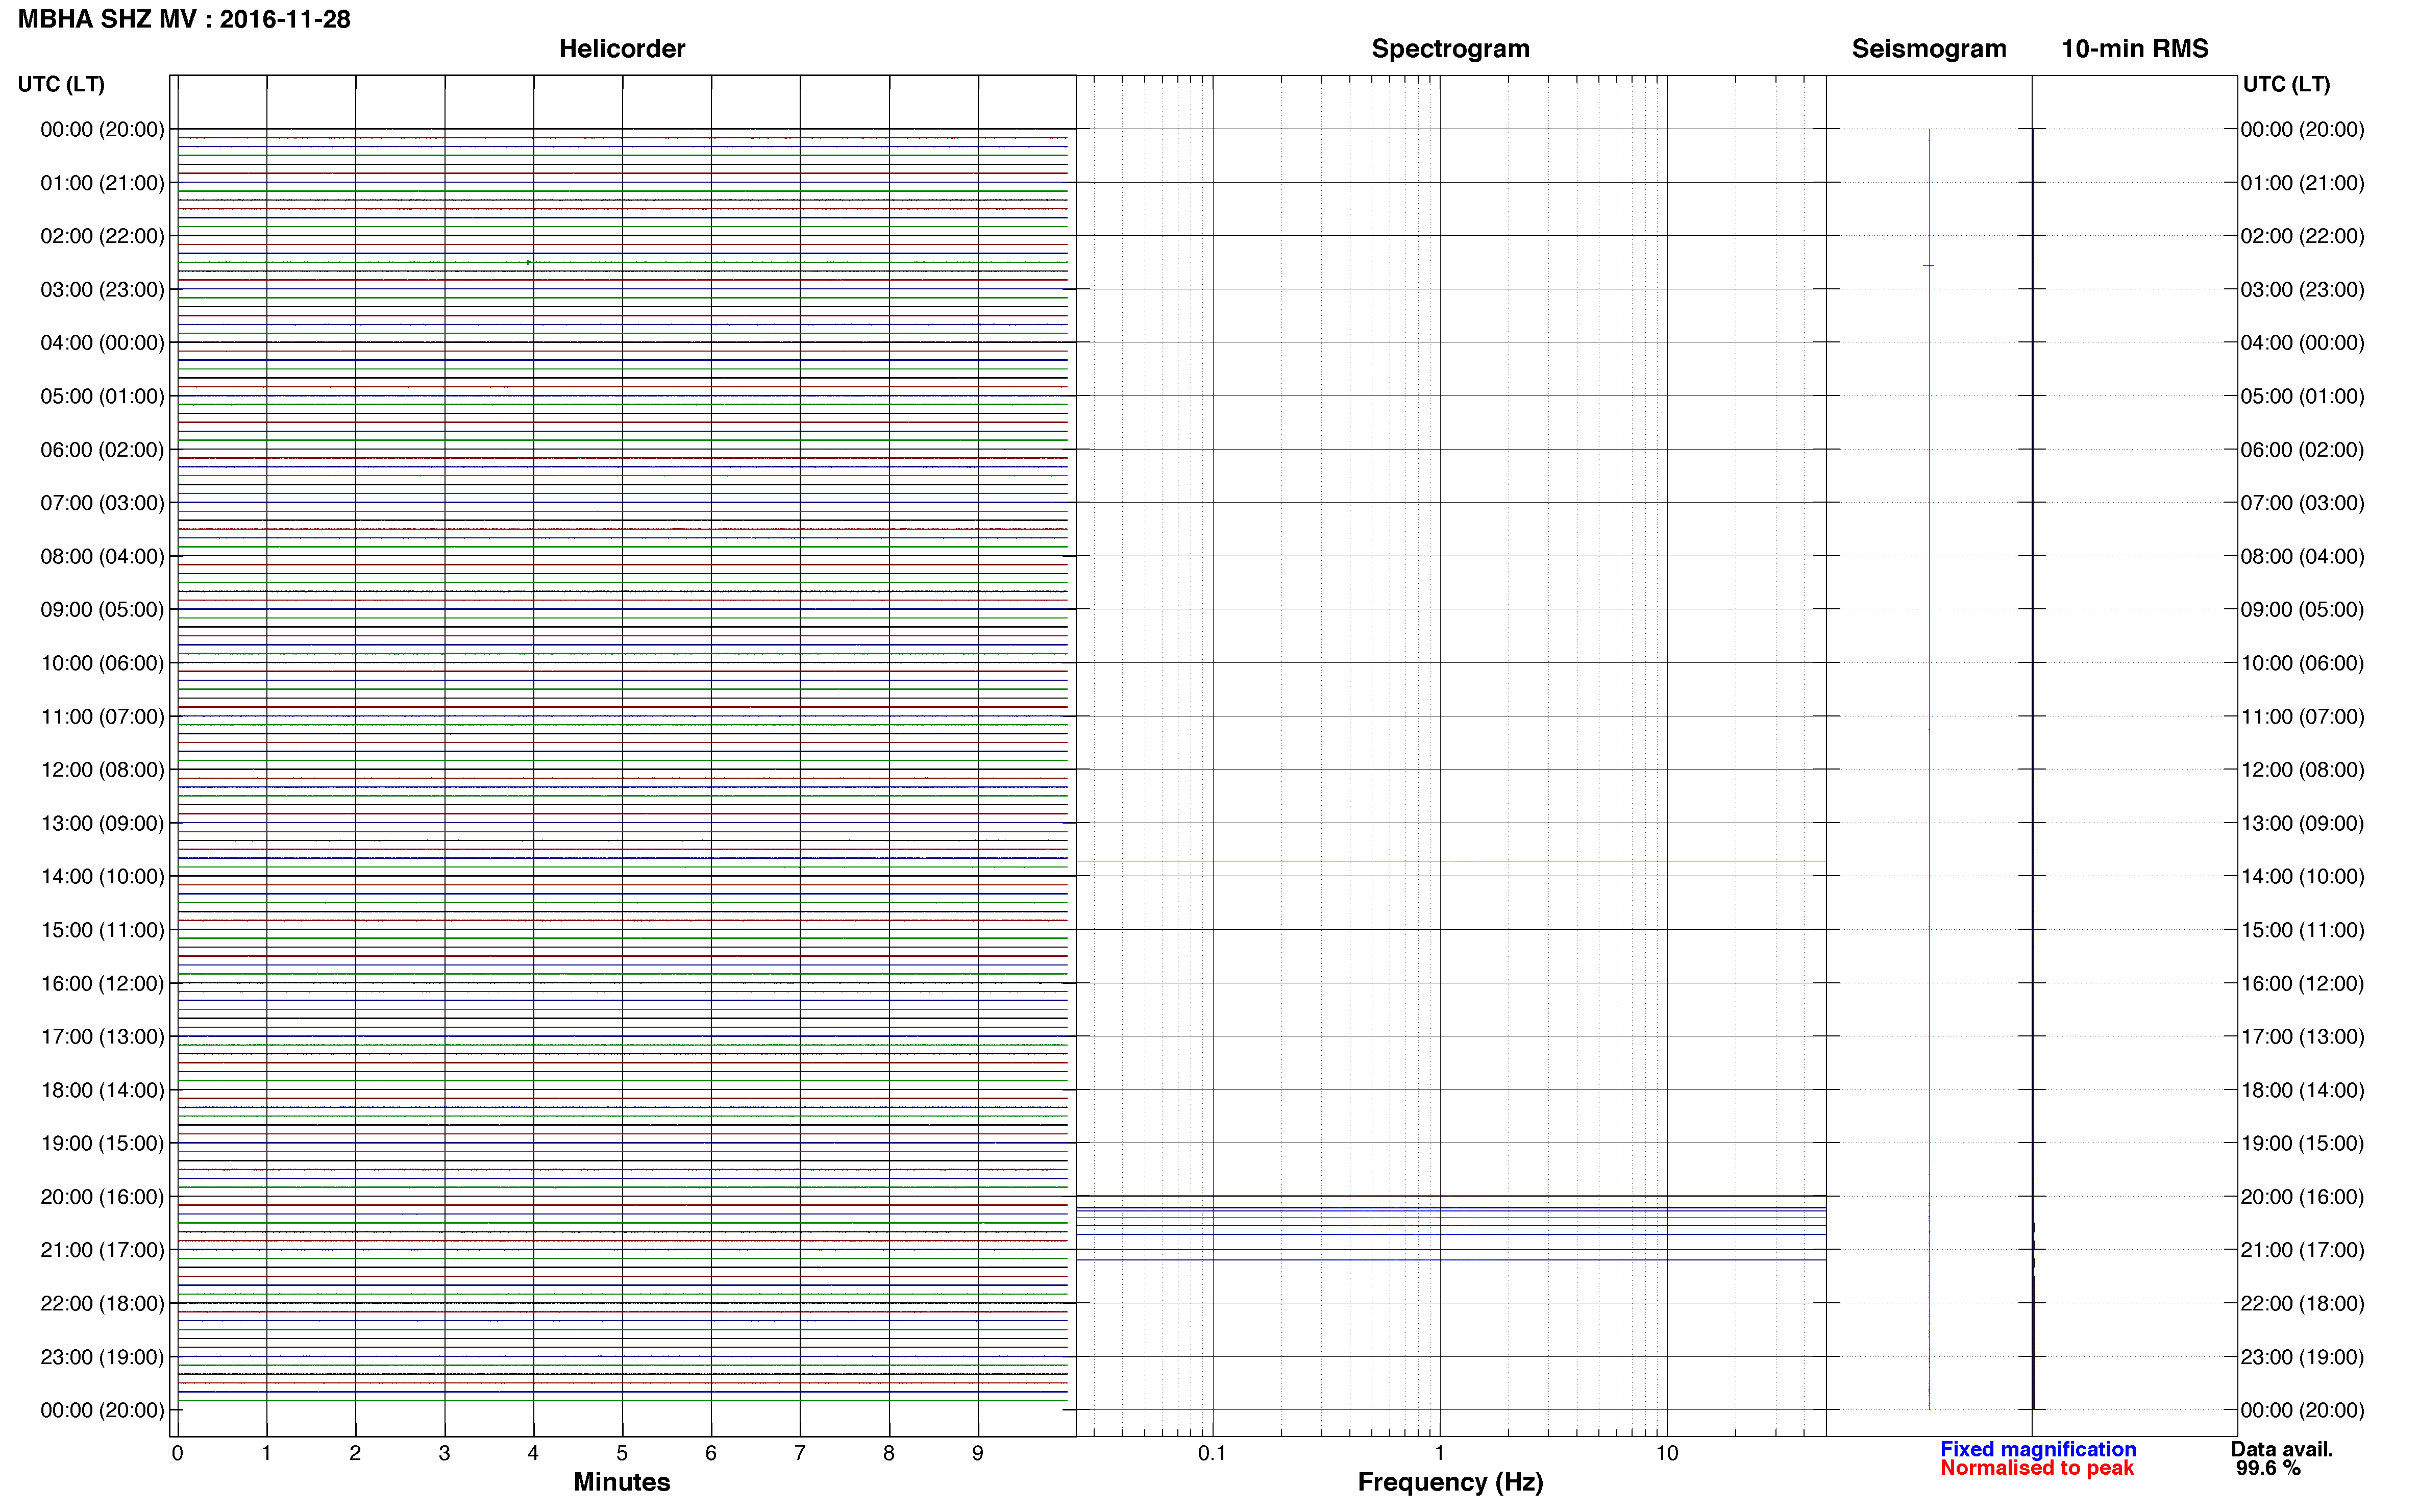Click the 'UTC (LT)' header beside the helicorder
Image resolution: width=2419 pixels, height=1512 pixels.
[61, 84]
